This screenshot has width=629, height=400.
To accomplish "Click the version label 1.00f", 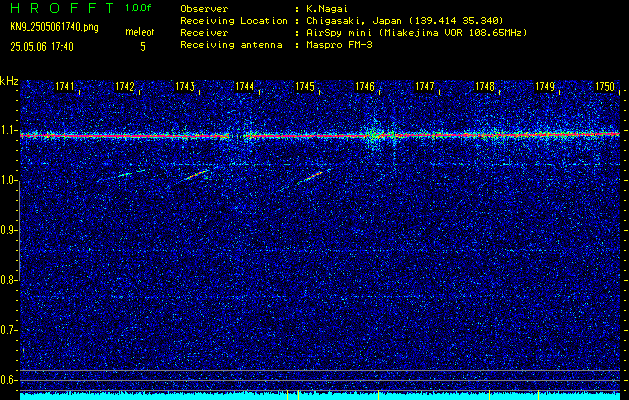I will 138,8.
